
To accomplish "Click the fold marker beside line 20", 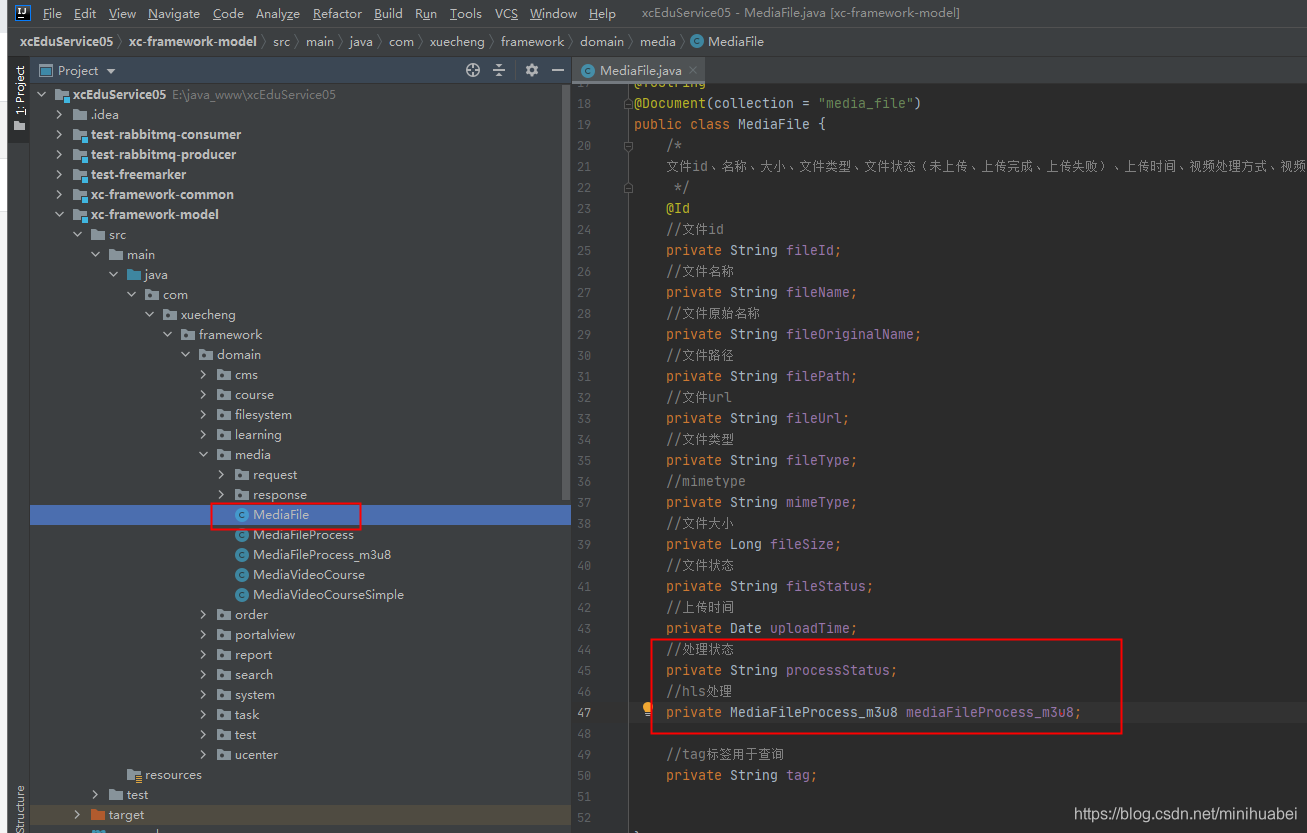I will tap(628, 146).
